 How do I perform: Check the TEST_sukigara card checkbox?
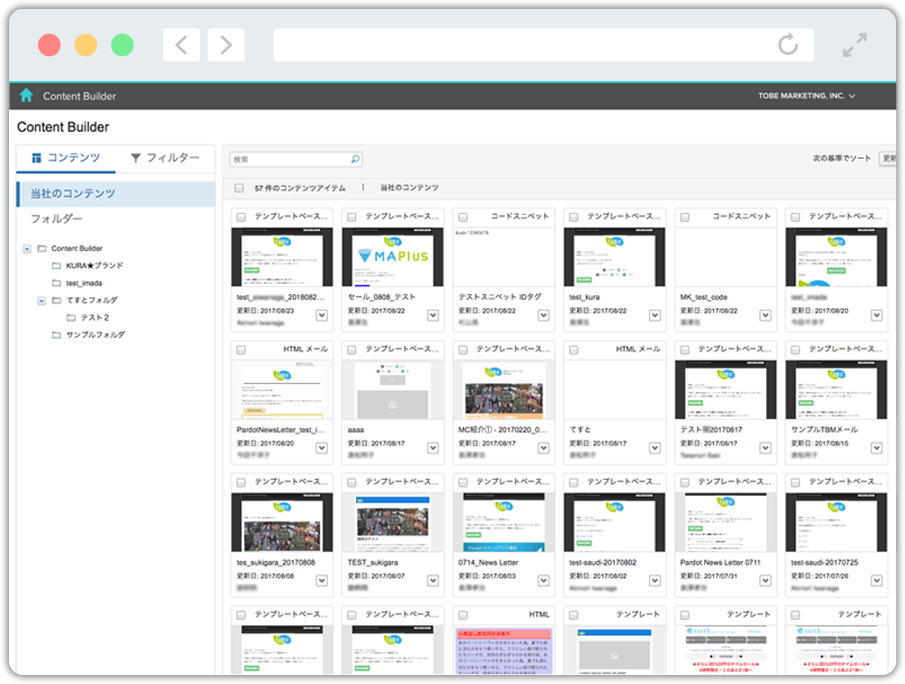(351, 483)
